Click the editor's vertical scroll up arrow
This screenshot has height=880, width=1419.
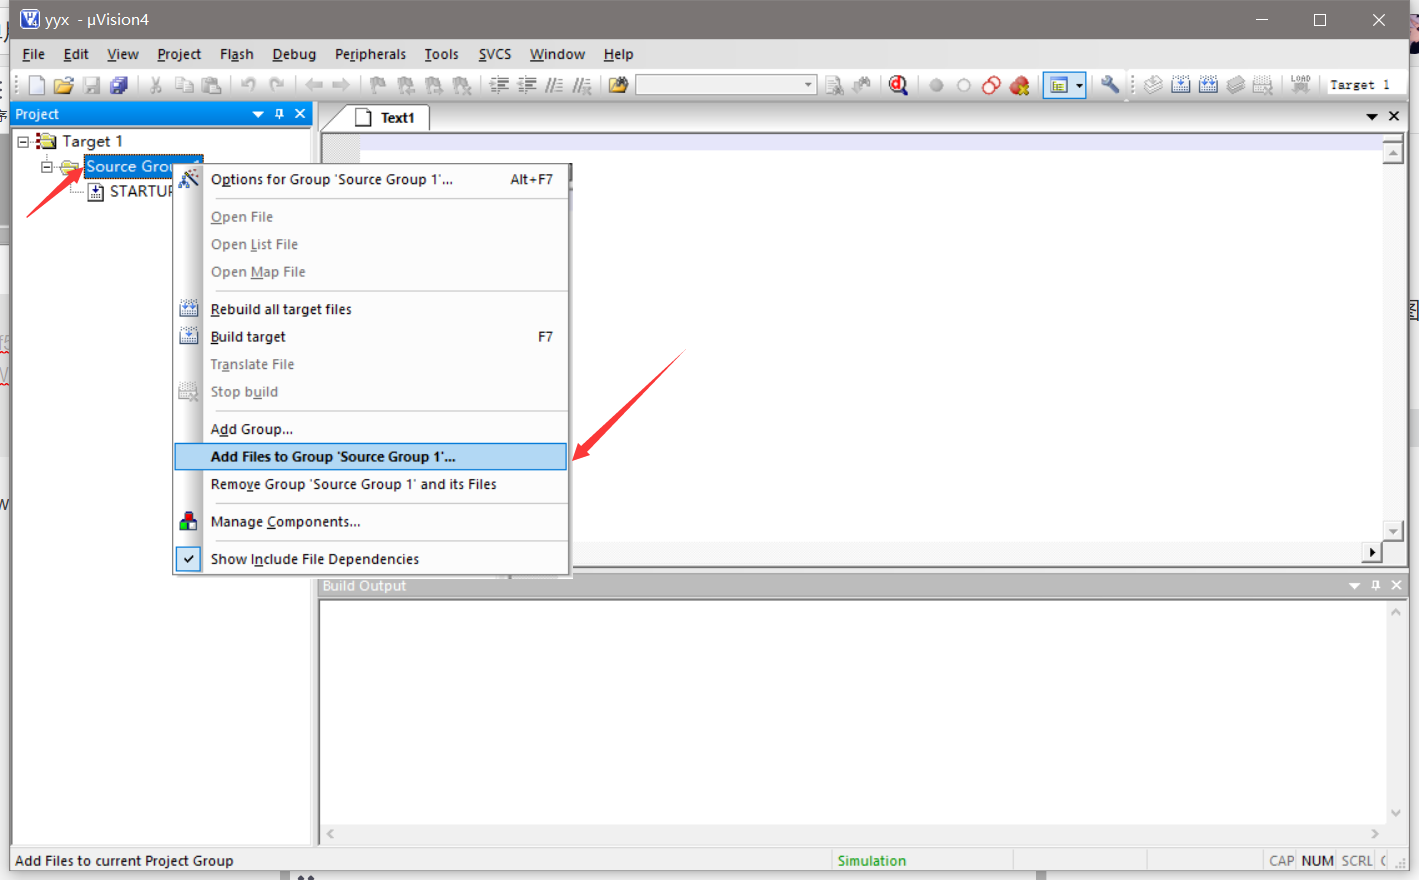pyautogui.click(x=1392, y=153)
